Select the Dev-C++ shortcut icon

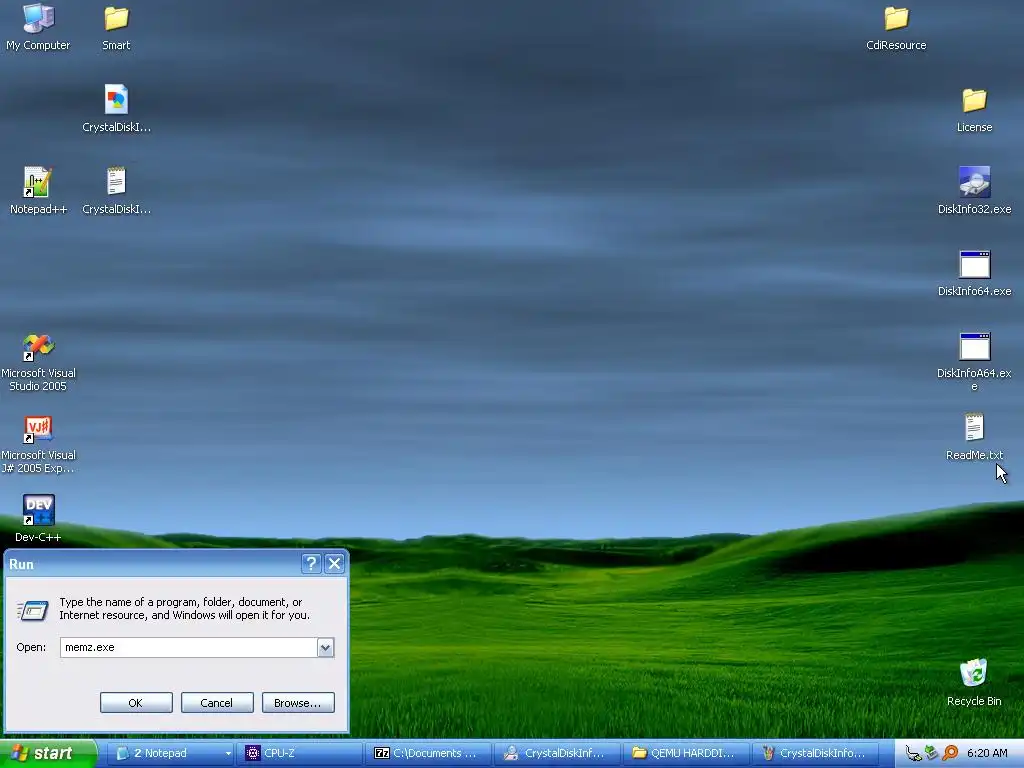point(39,519)
